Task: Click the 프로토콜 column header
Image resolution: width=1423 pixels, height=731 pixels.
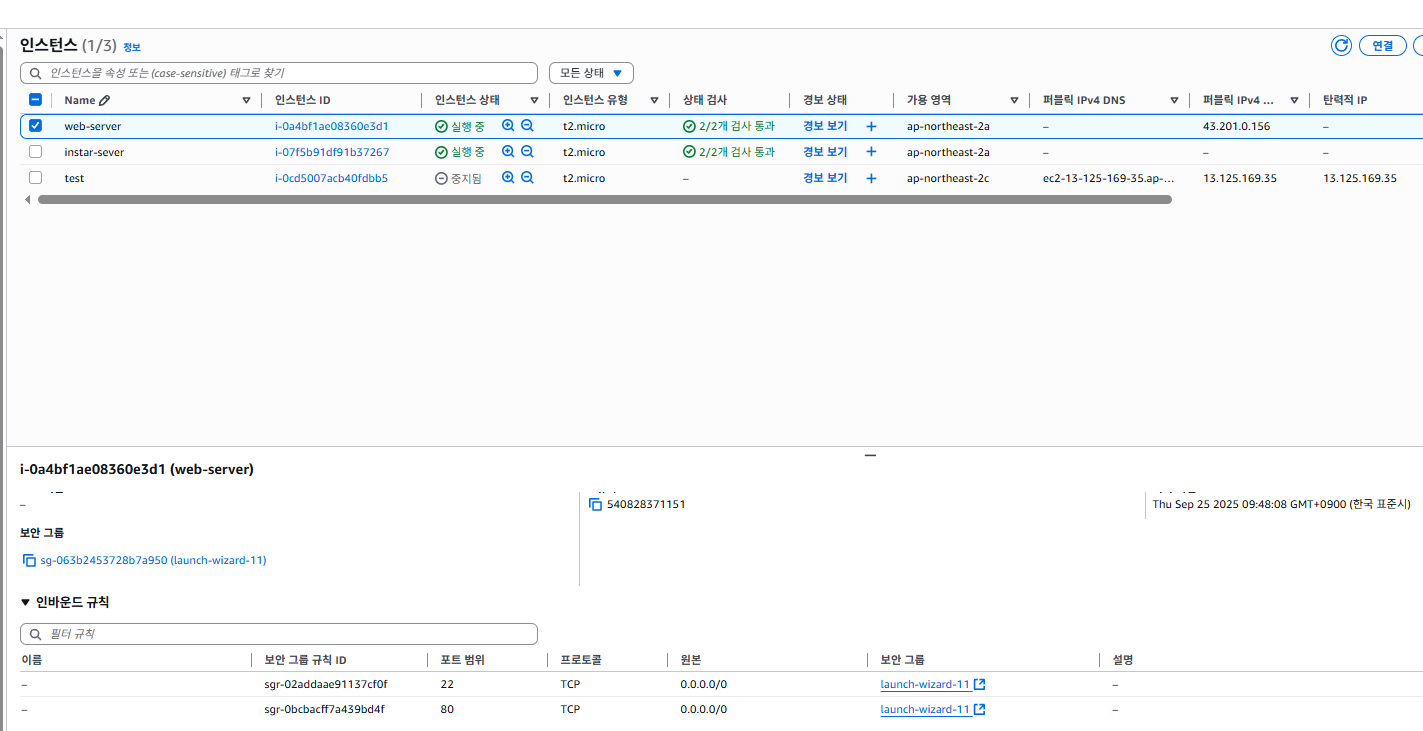Action: (581, 660)
